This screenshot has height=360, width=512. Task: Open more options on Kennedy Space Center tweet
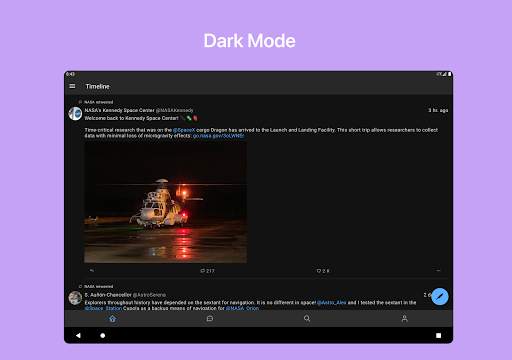[x=438, y=271]
